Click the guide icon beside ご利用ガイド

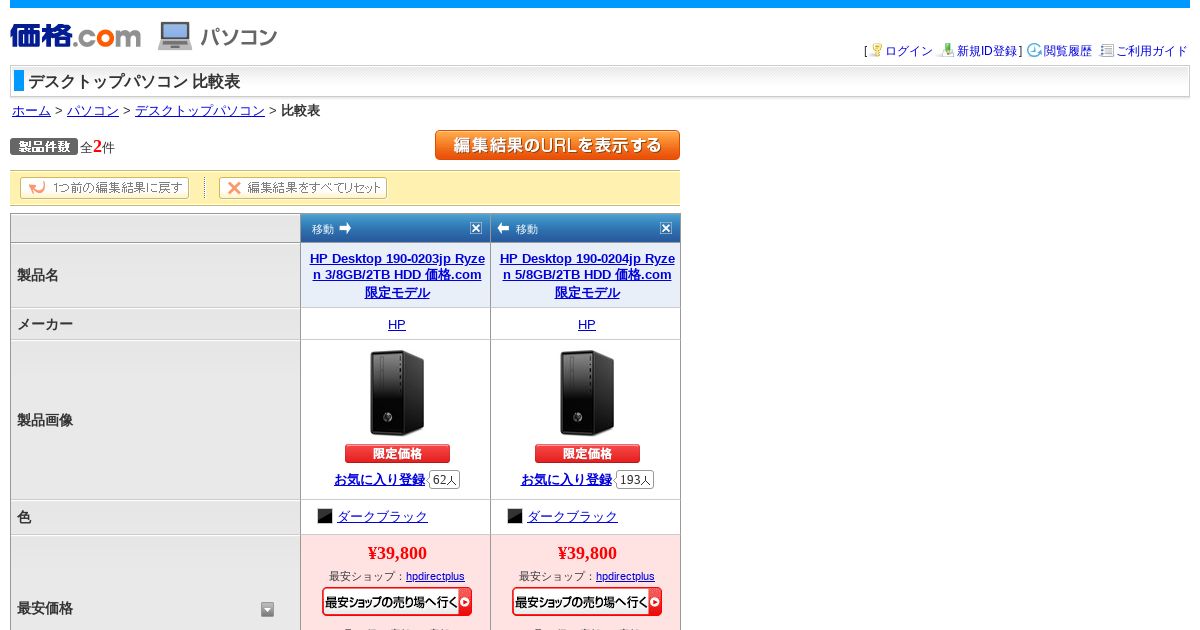pos(1107,50)
